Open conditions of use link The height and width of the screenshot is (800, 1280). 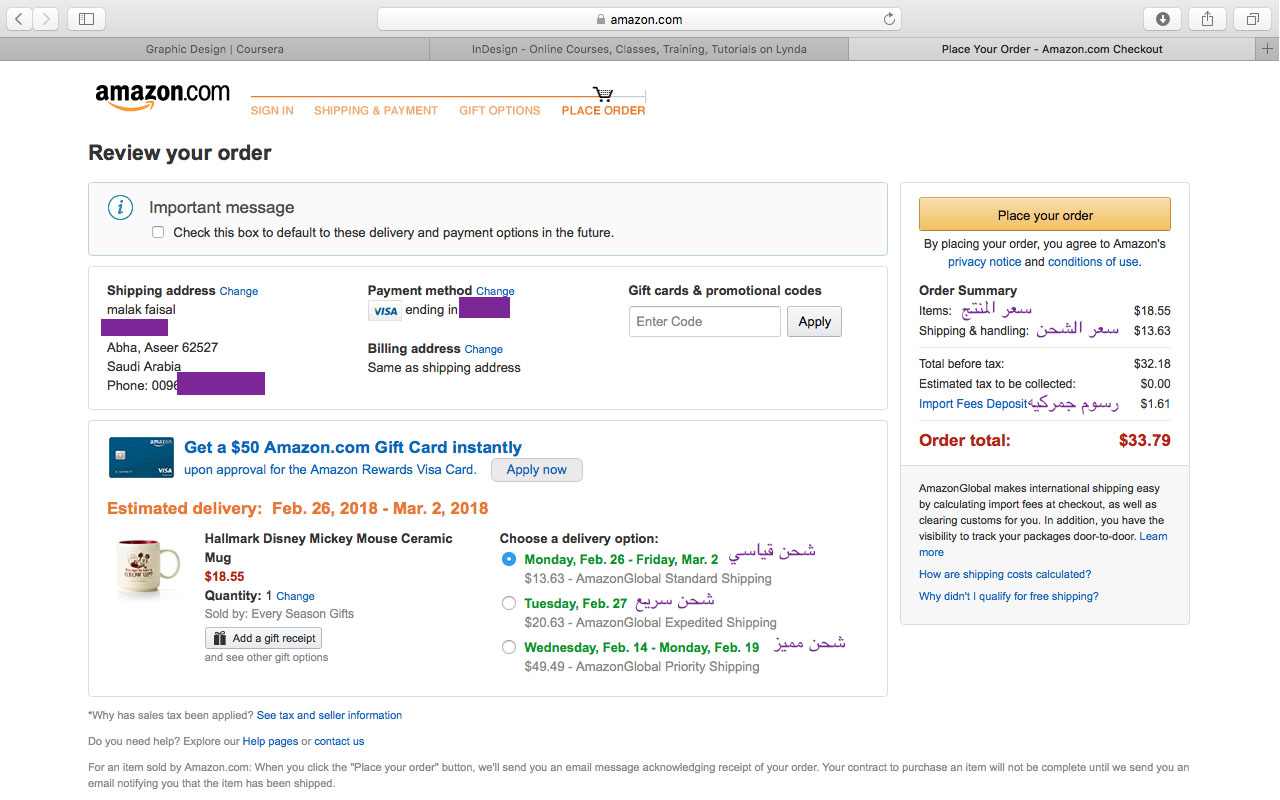pos(1093,262)
